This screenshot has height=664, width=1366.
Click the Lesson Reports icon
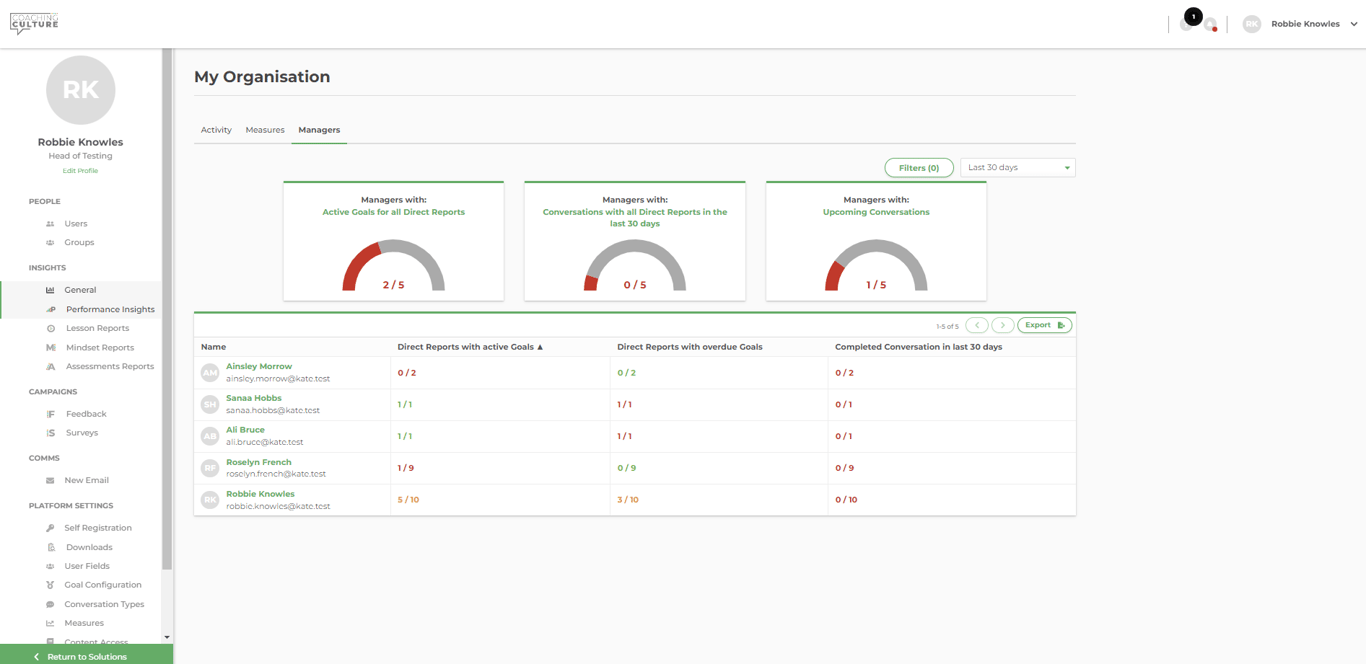pyautogui.click(x=50, y=328)
